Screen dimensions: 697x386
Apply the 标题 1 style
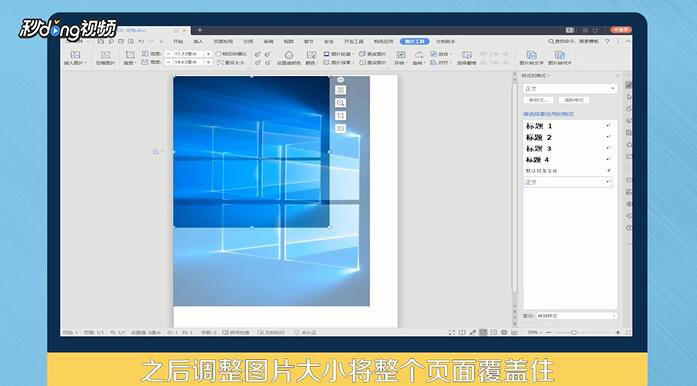[x=569, y=126]
